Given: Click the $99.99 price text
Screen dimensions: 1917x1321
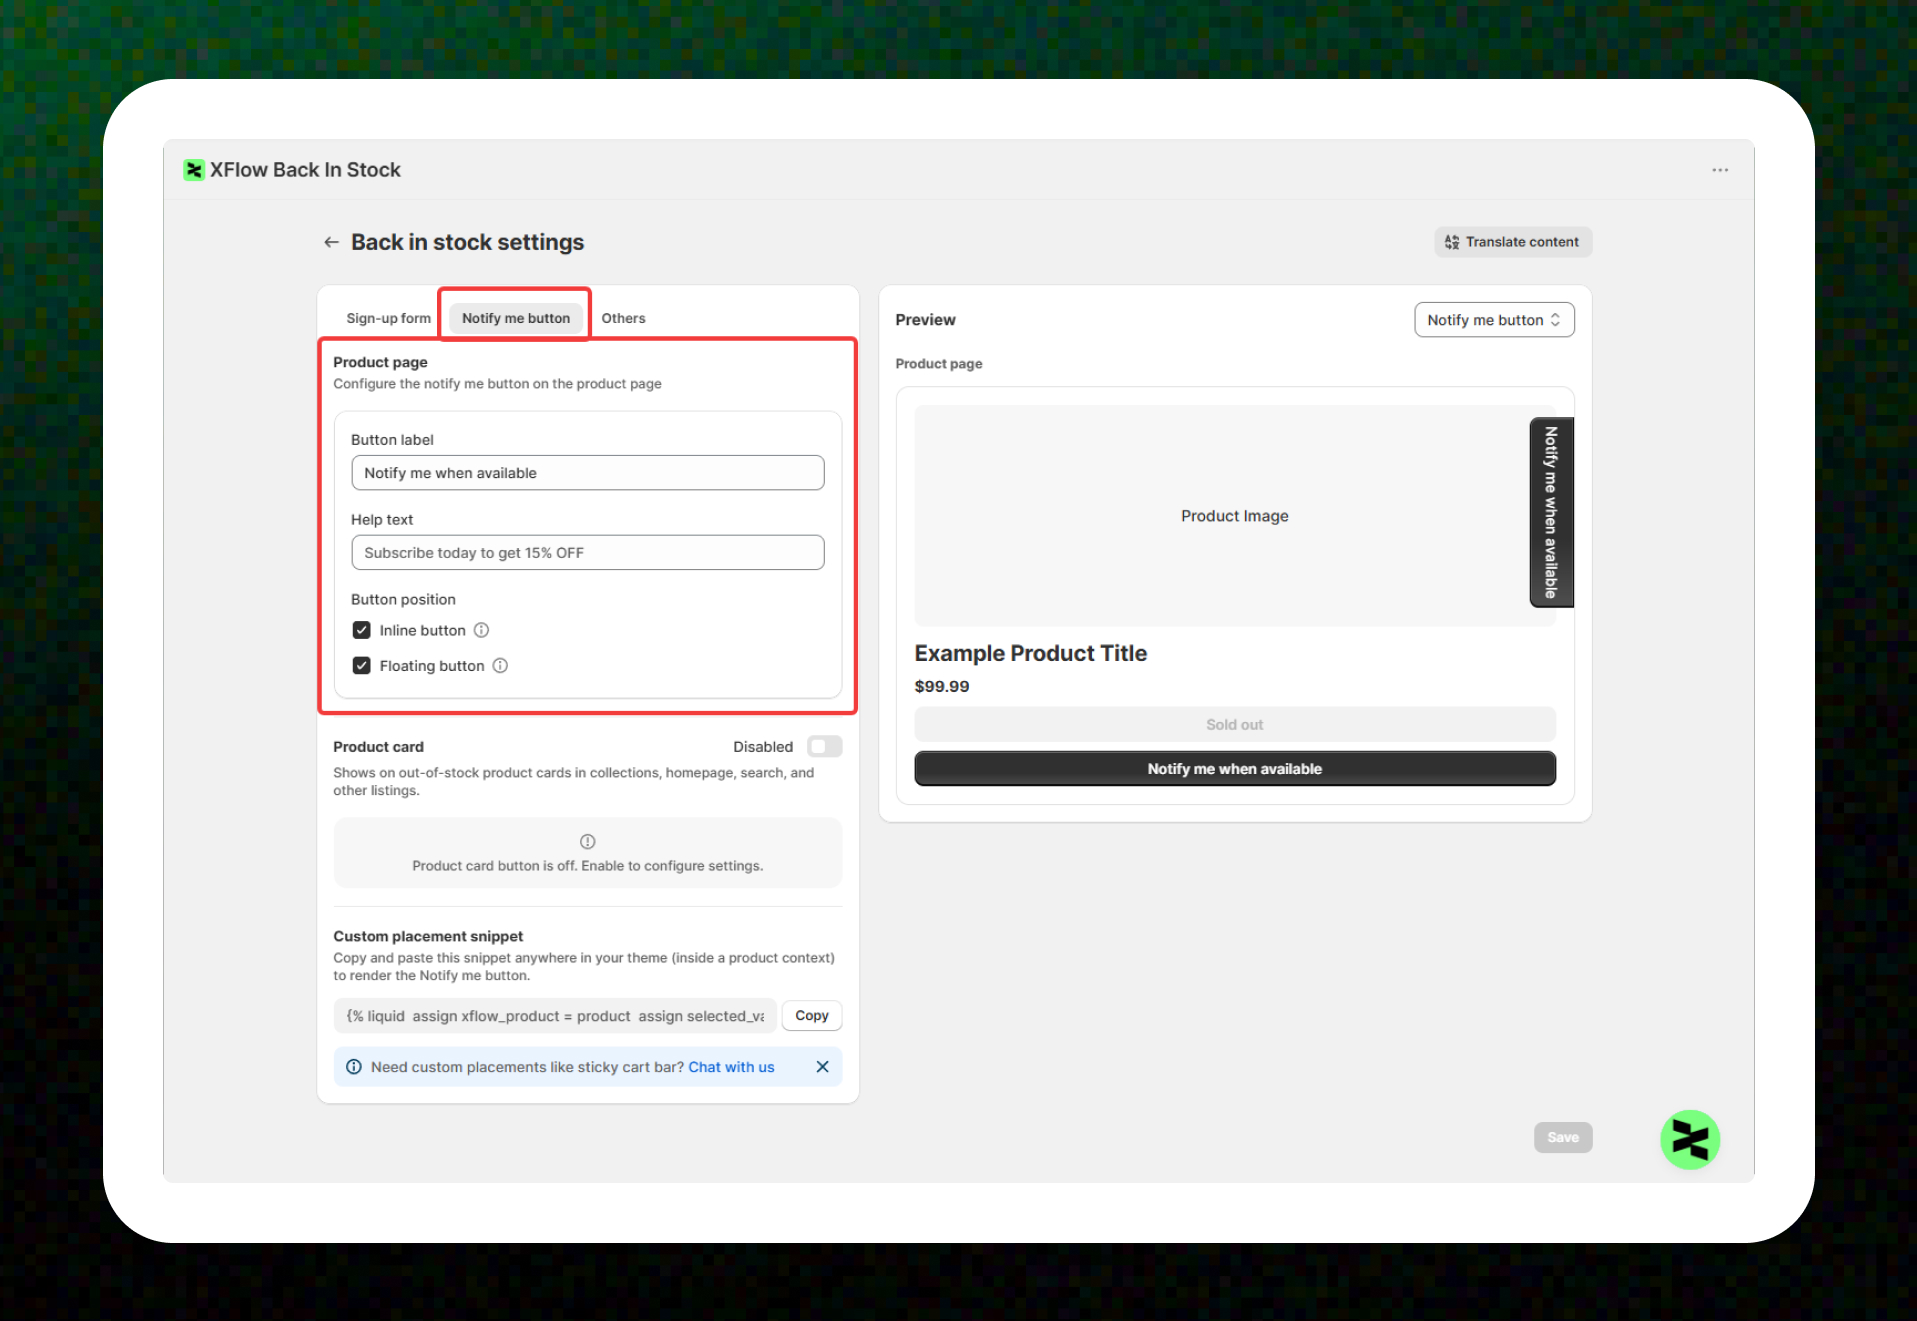Looking at the screenshot, I should point(941,686).
